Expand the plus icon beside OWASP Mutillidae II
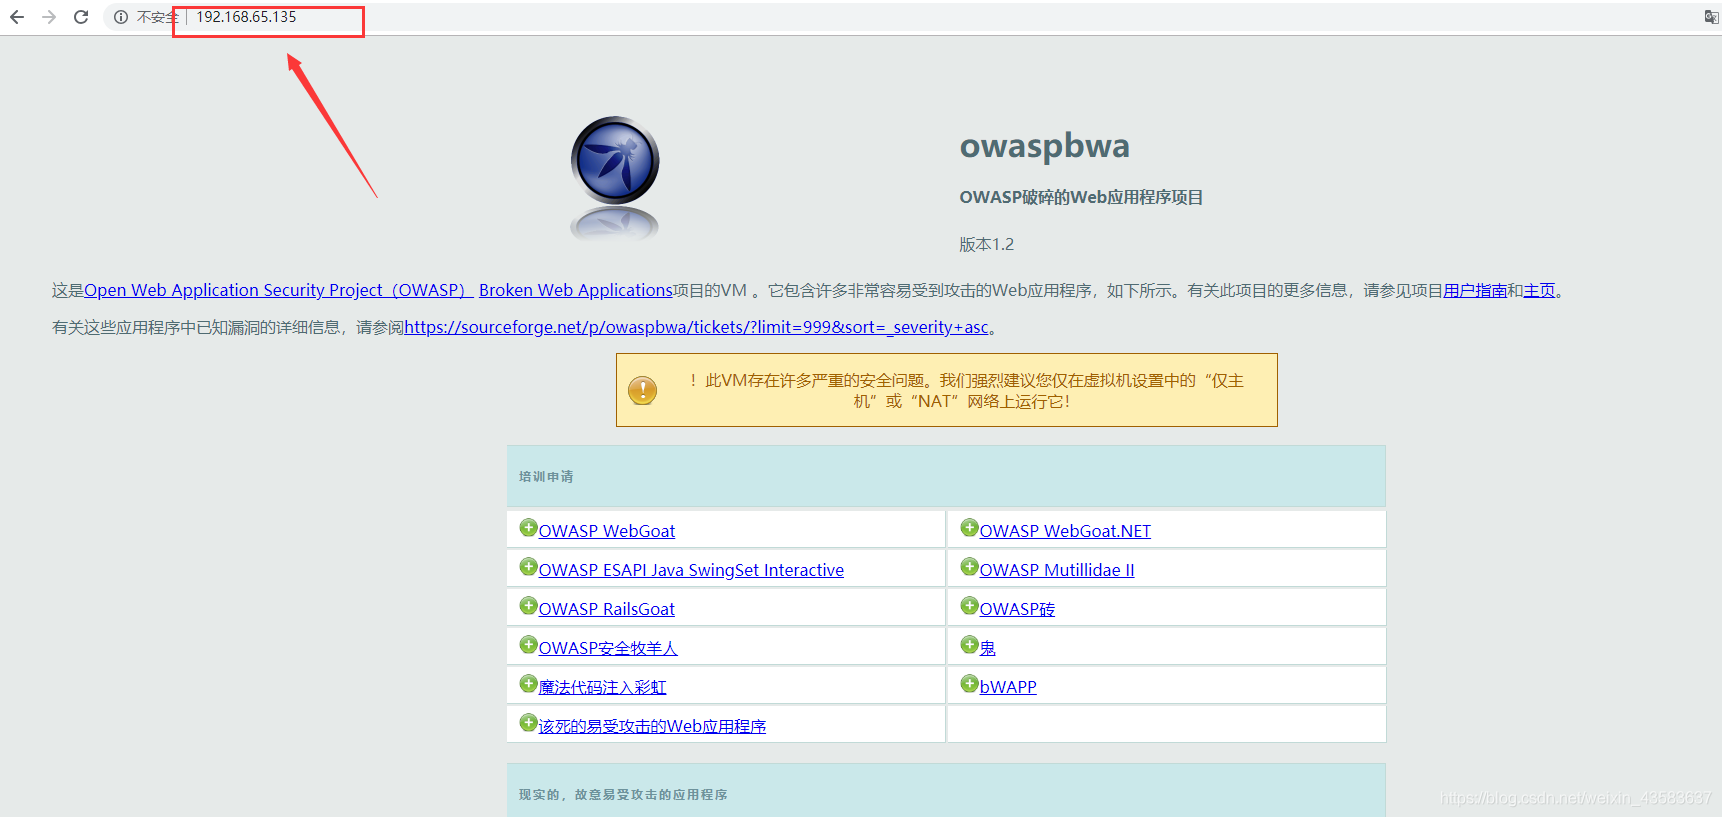Image resolution: width=1722 pixels, height=817 pixels. tap(969, 567)
